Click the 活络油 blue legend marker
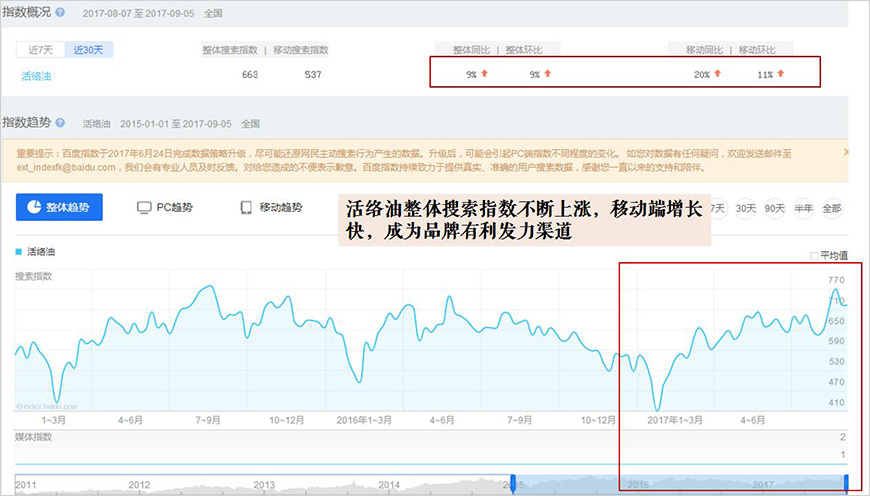 coord(18,252)
